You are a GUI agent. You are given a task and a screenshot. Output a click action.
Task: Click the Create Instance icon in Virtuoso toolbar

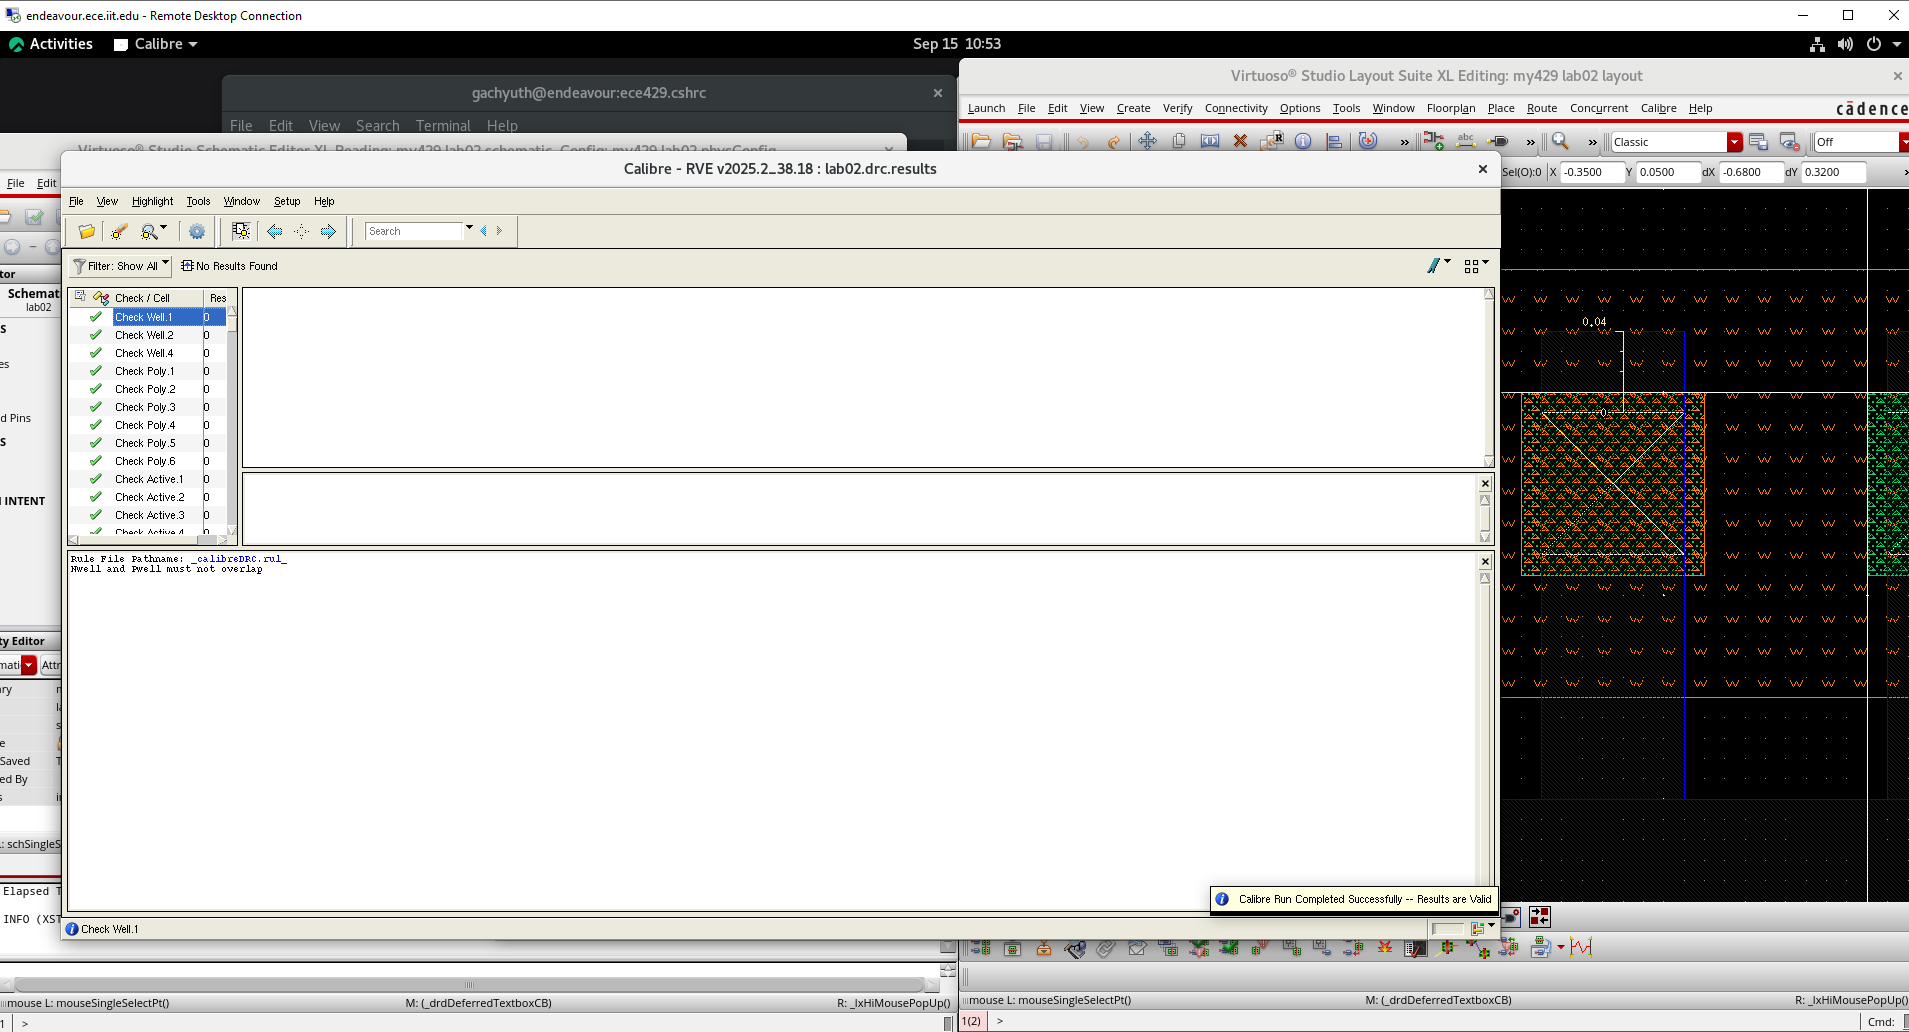point(1433,141)
